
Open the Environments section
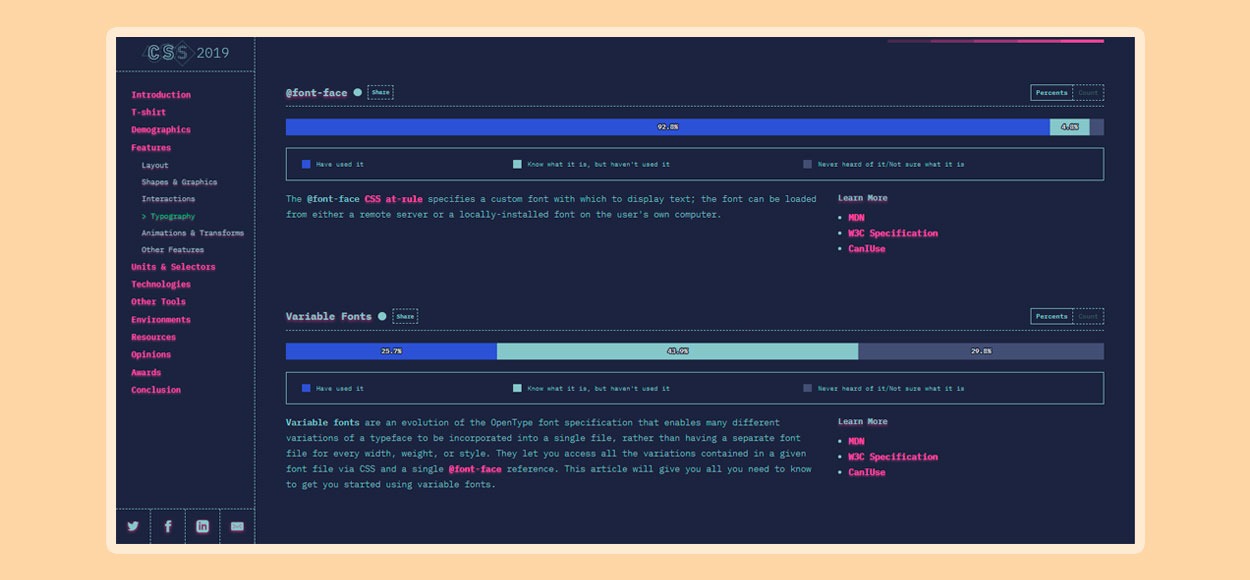pos(161,320)
